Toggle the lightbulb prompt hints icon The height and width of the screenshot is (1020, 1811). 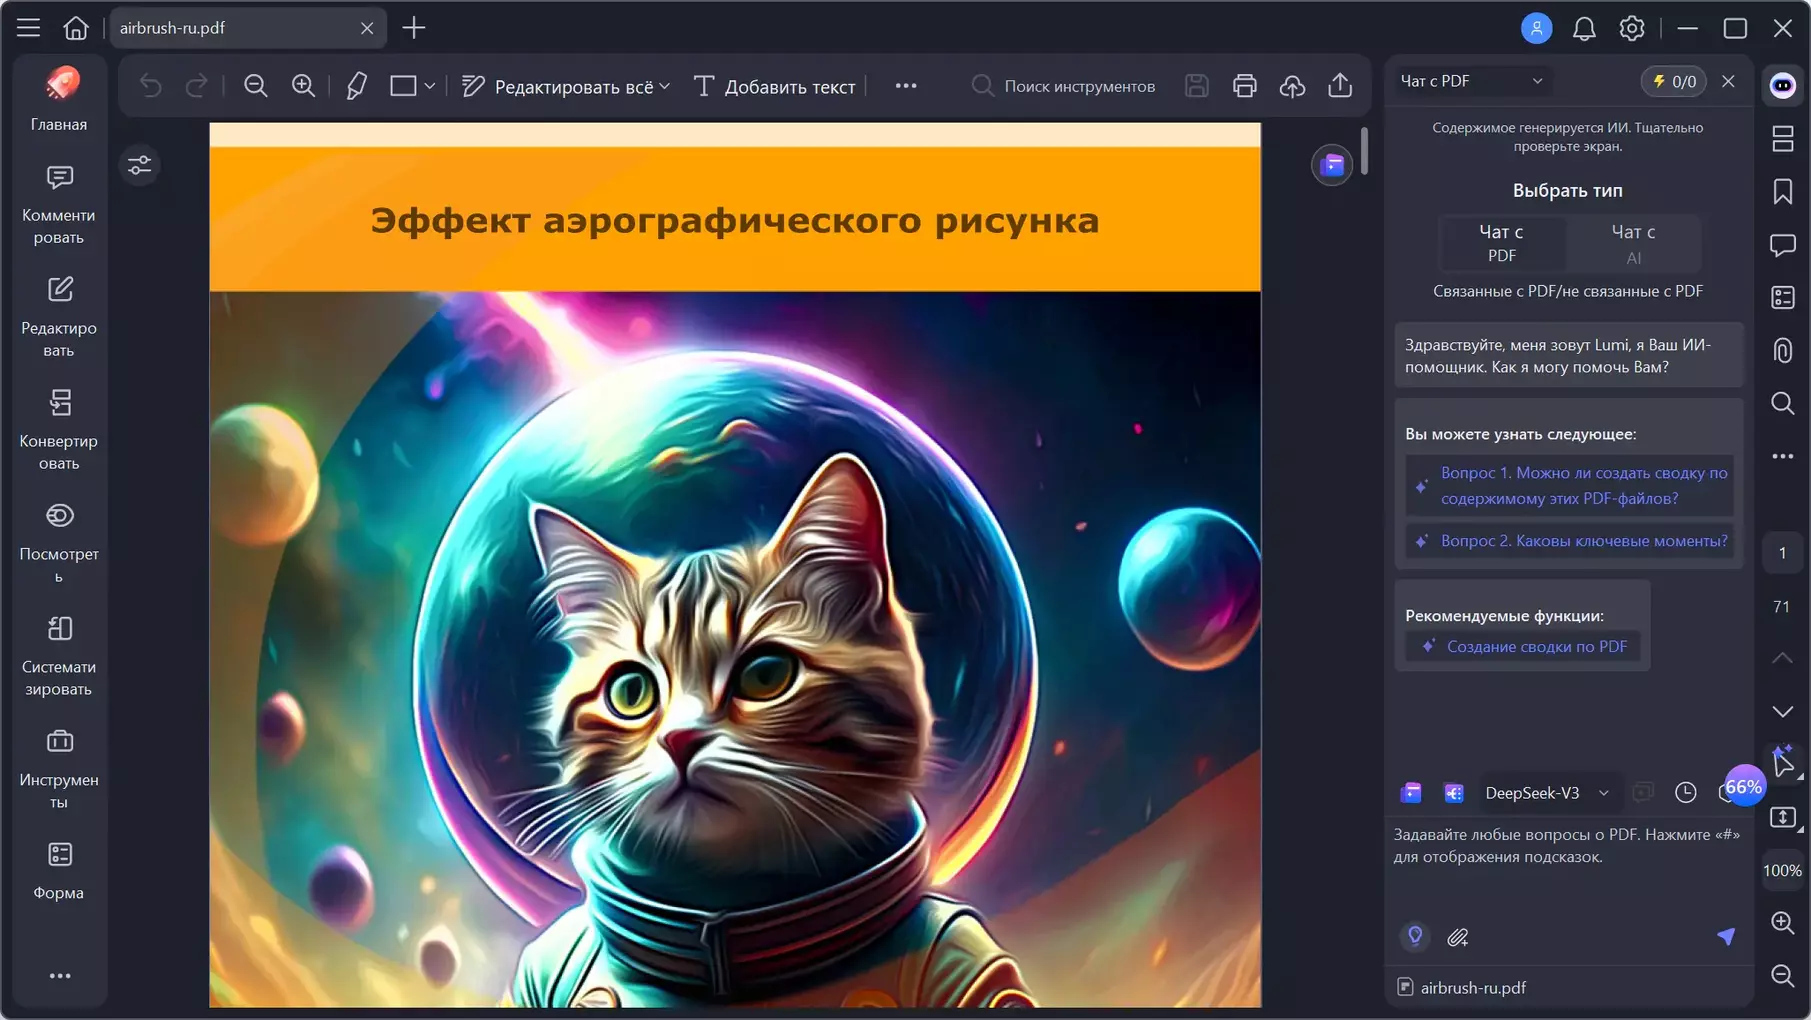pyautogui.click(x=1414, y=936)
